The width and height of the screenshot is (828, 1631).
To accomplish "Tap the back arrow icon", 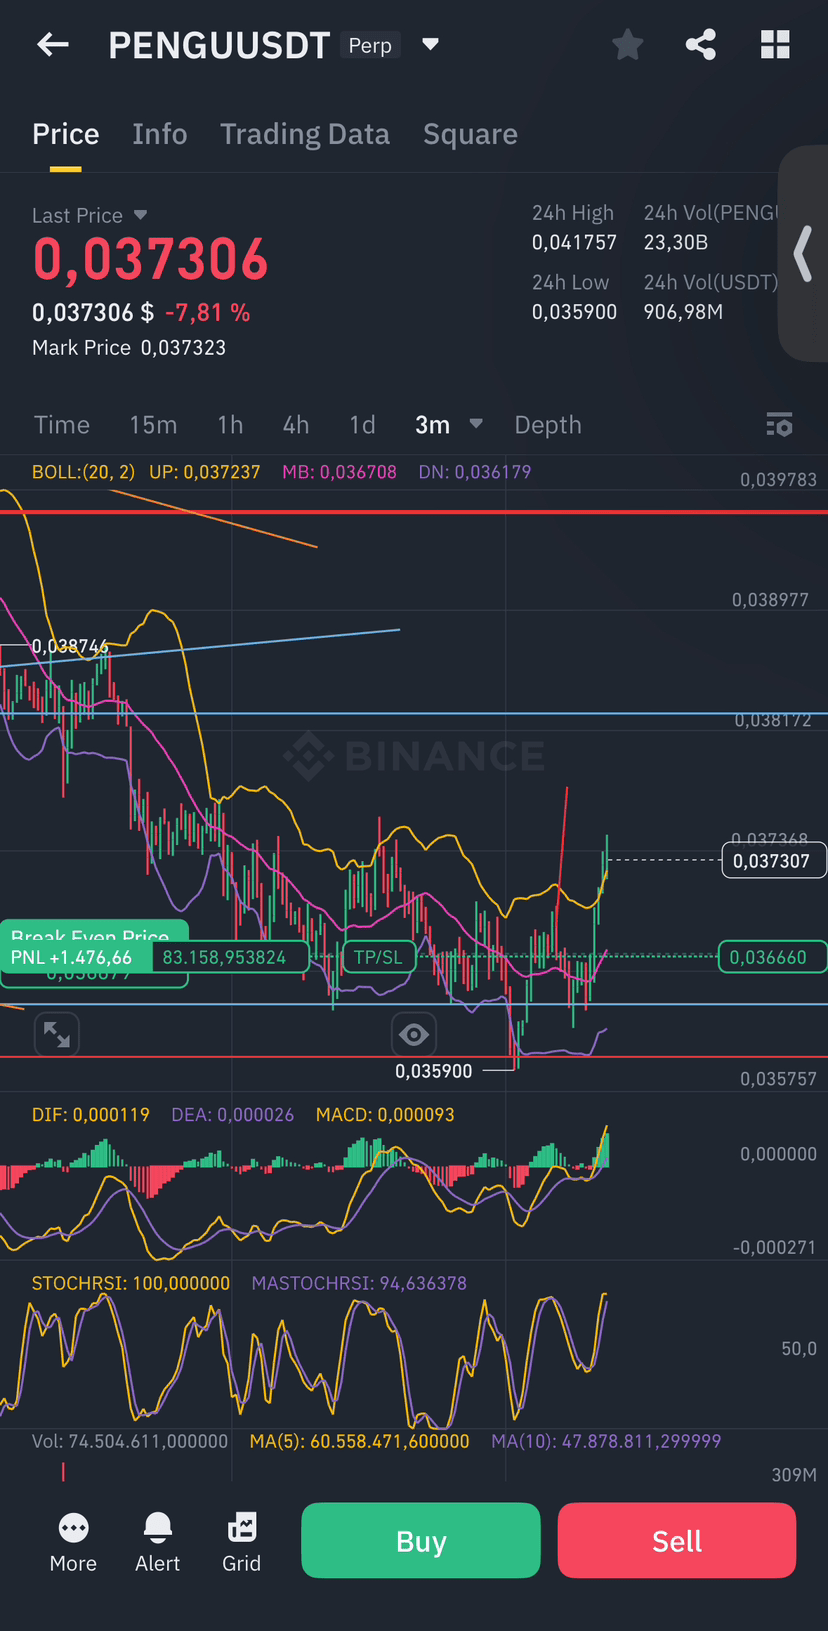I will click(53, 44).
